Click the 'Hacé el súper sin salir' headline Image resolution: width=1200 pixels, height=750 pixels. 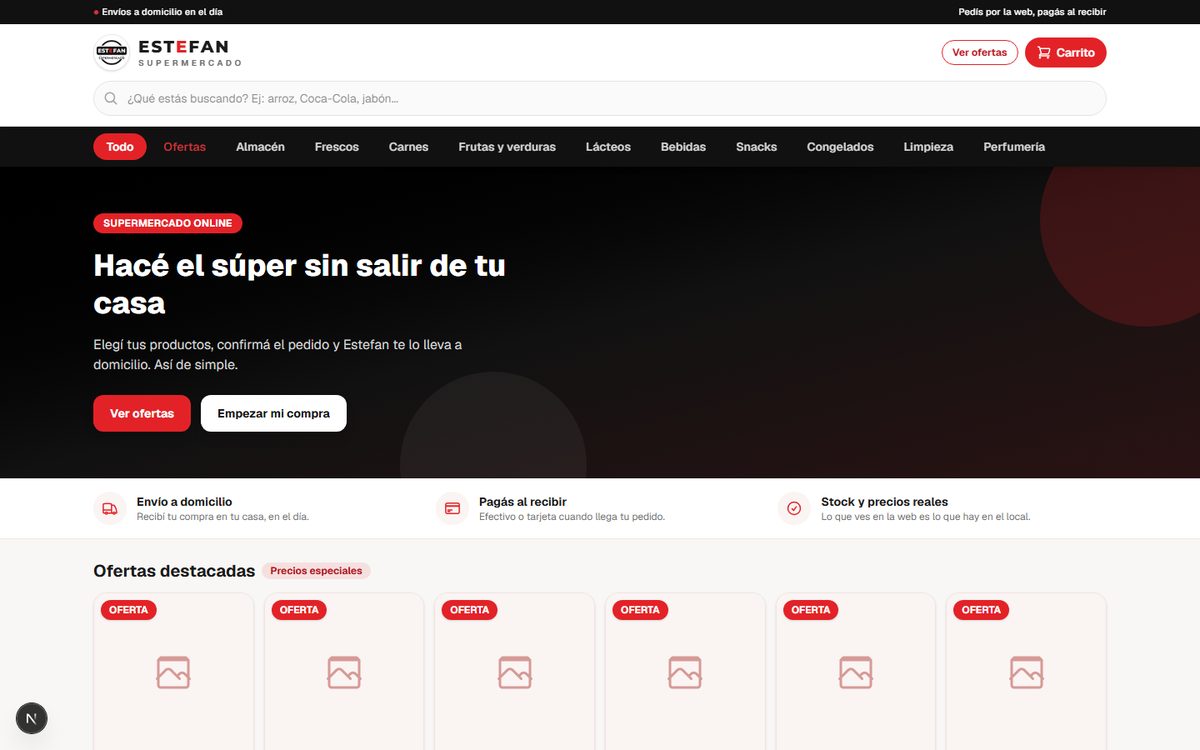click(x=299, y=284)
